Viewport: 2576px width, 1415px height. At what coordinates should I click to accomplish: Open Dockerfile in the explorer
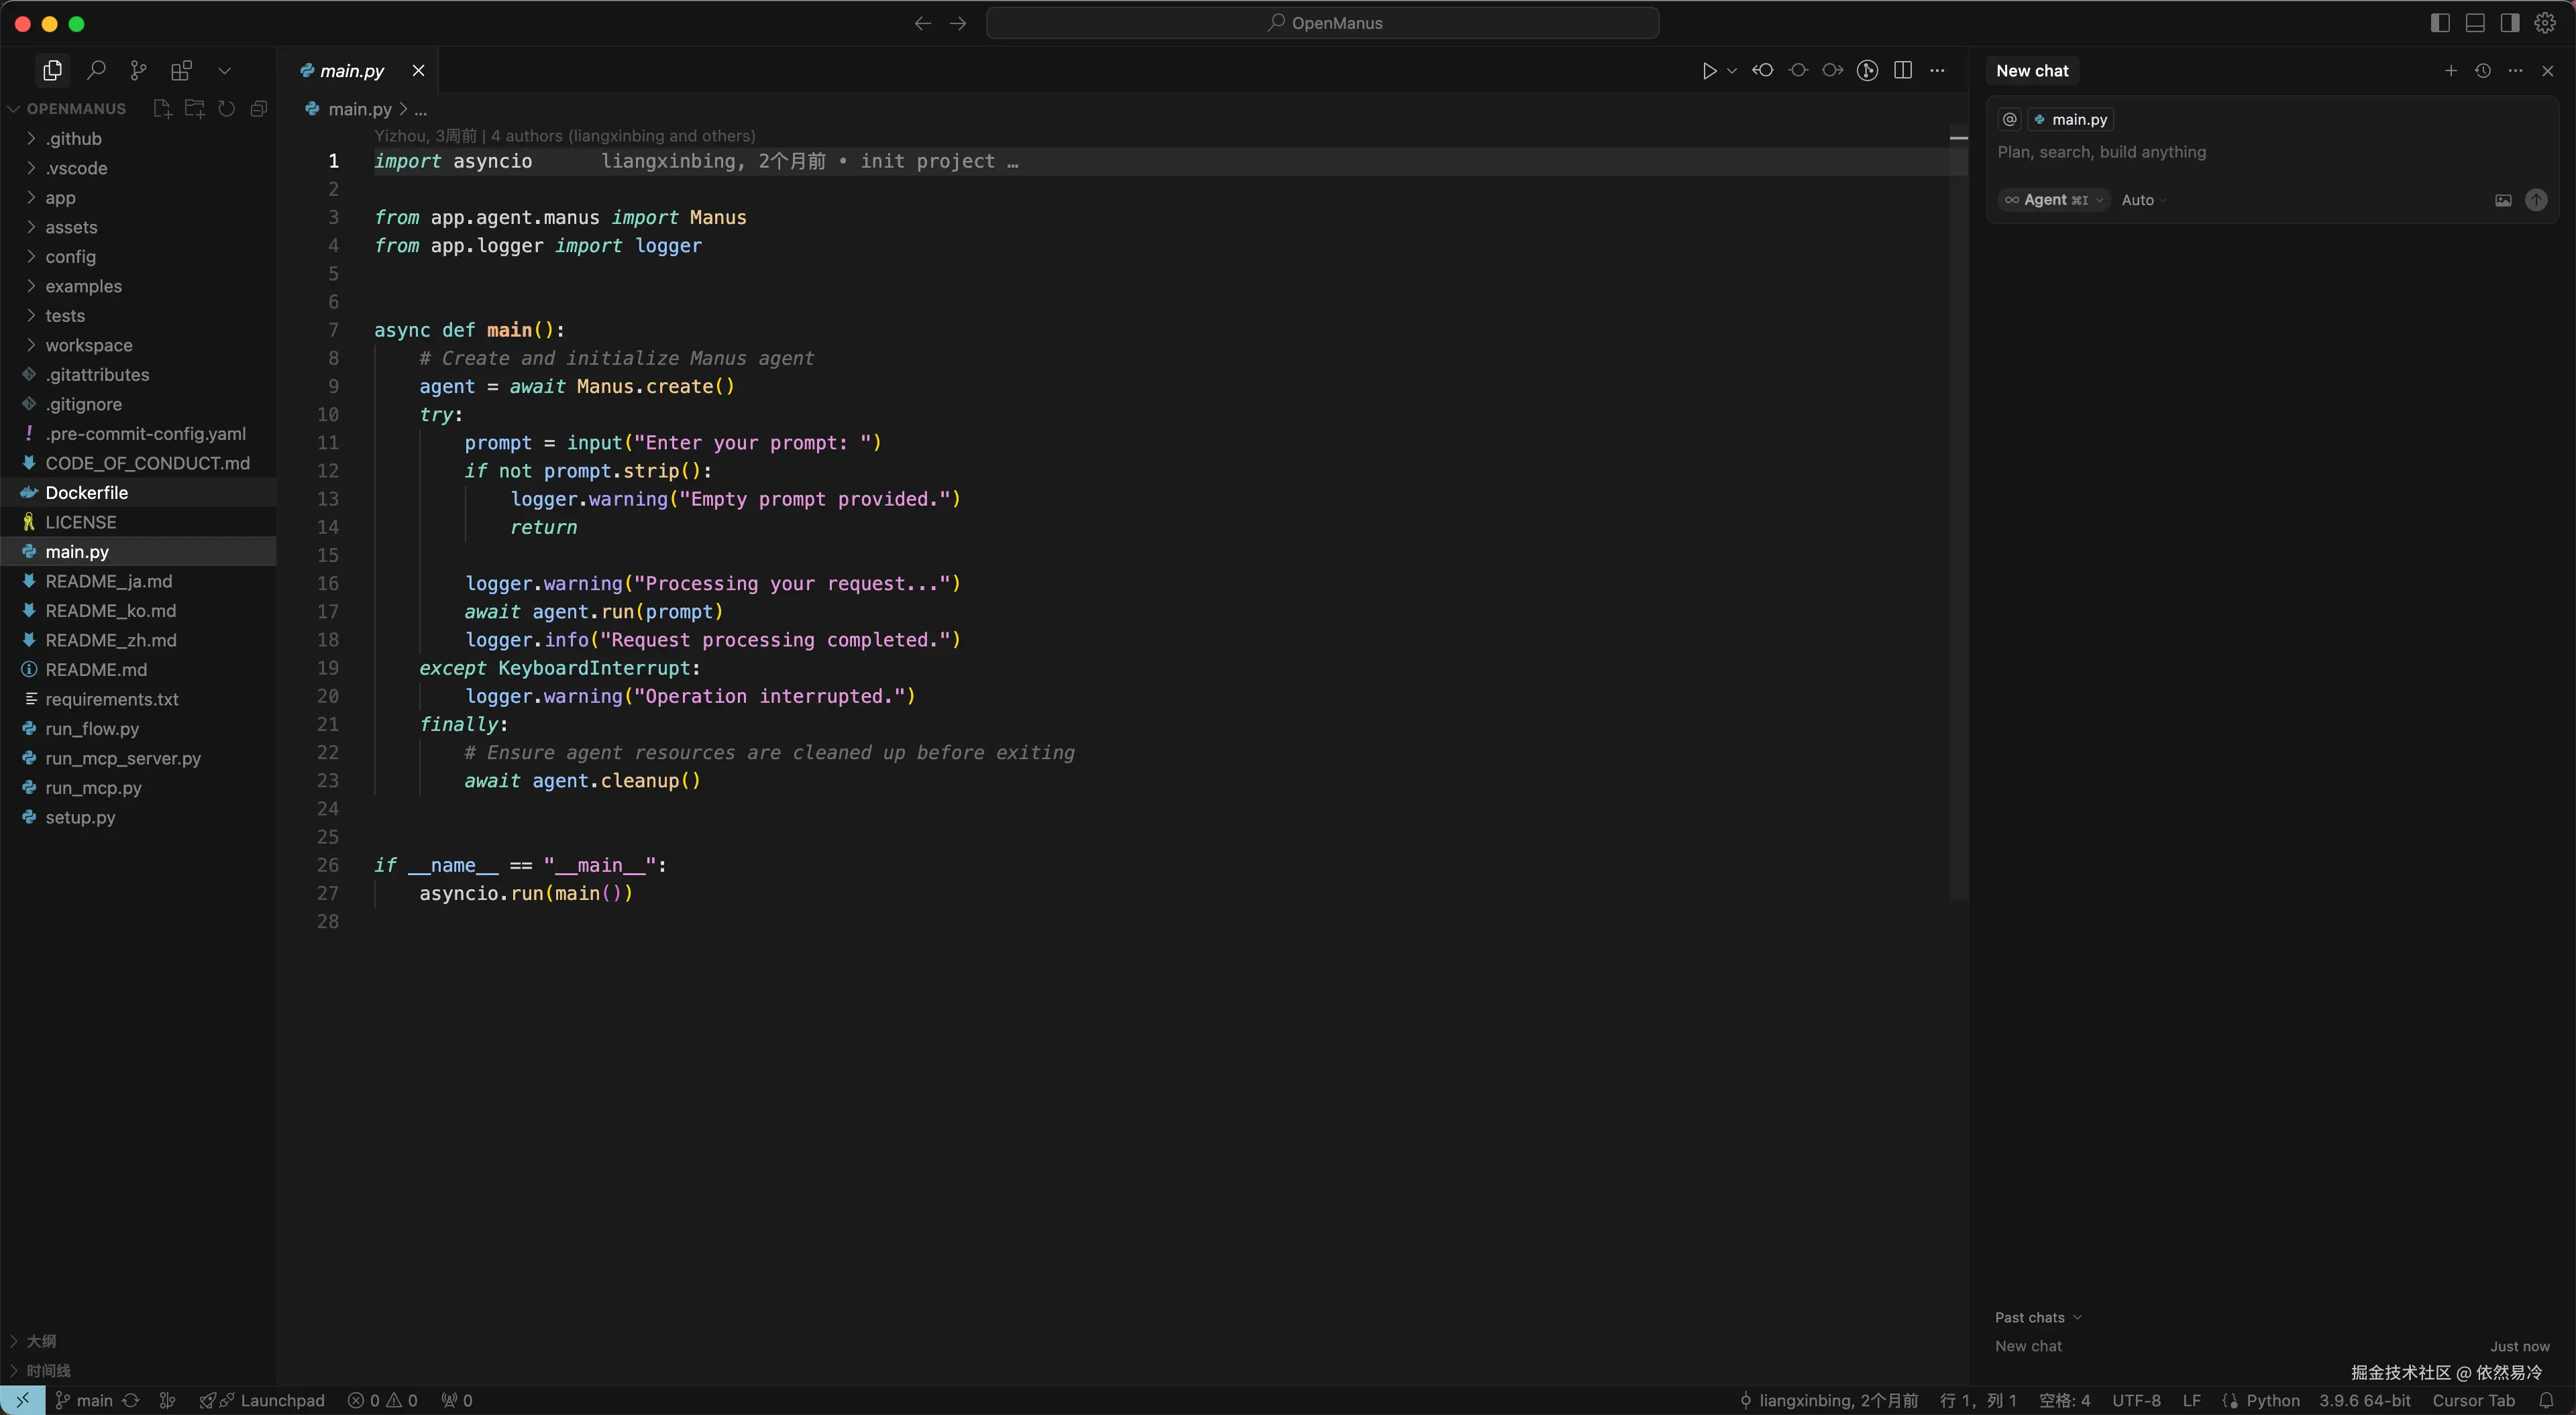(86, 492)
